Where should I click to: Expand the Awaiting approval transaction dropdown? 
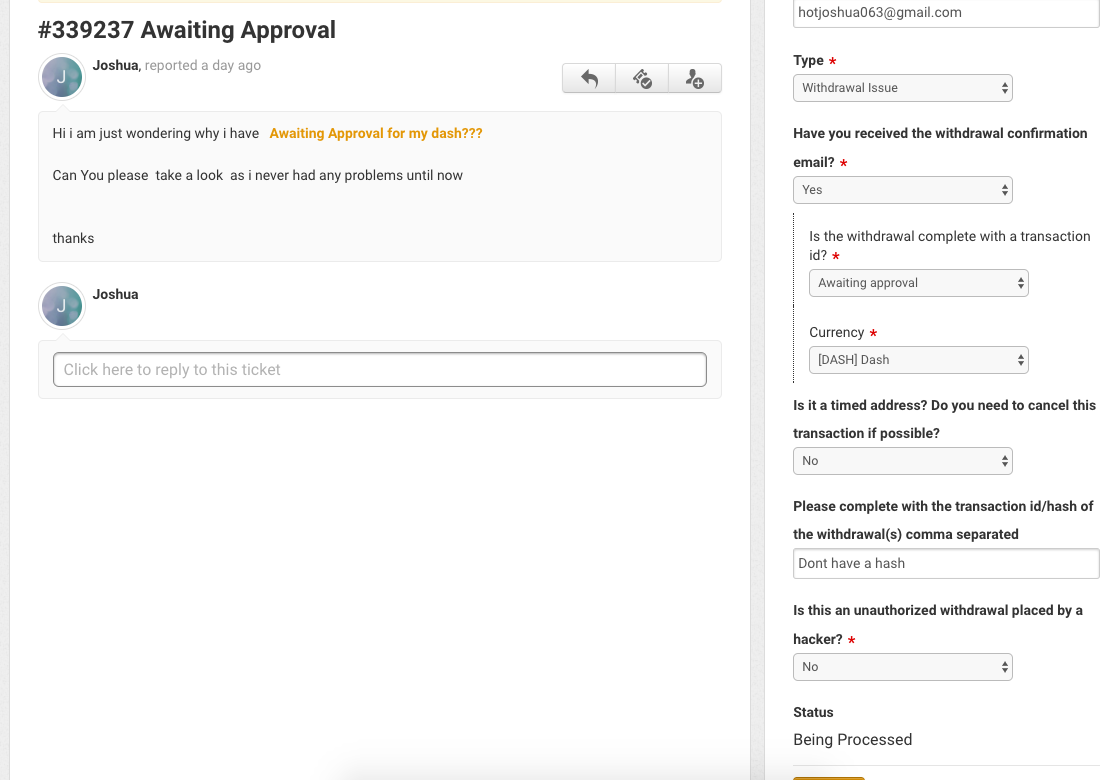point(918,283)
